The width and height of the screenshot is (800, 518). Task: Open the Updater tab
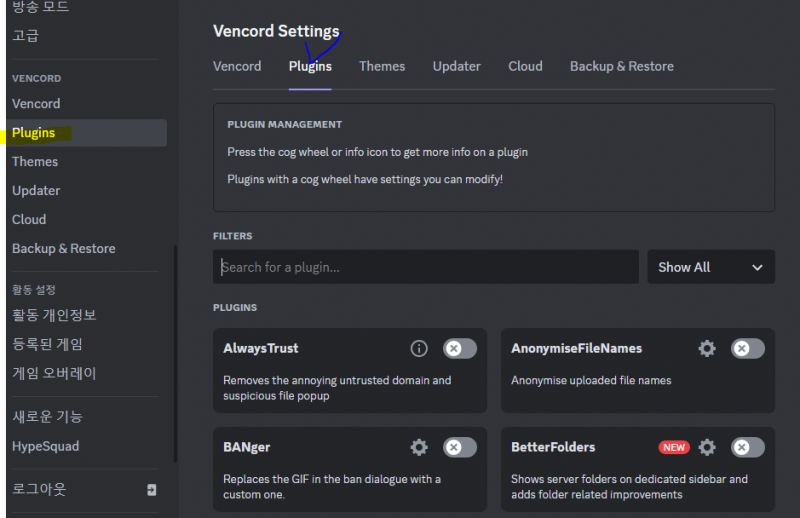point(457,66)
